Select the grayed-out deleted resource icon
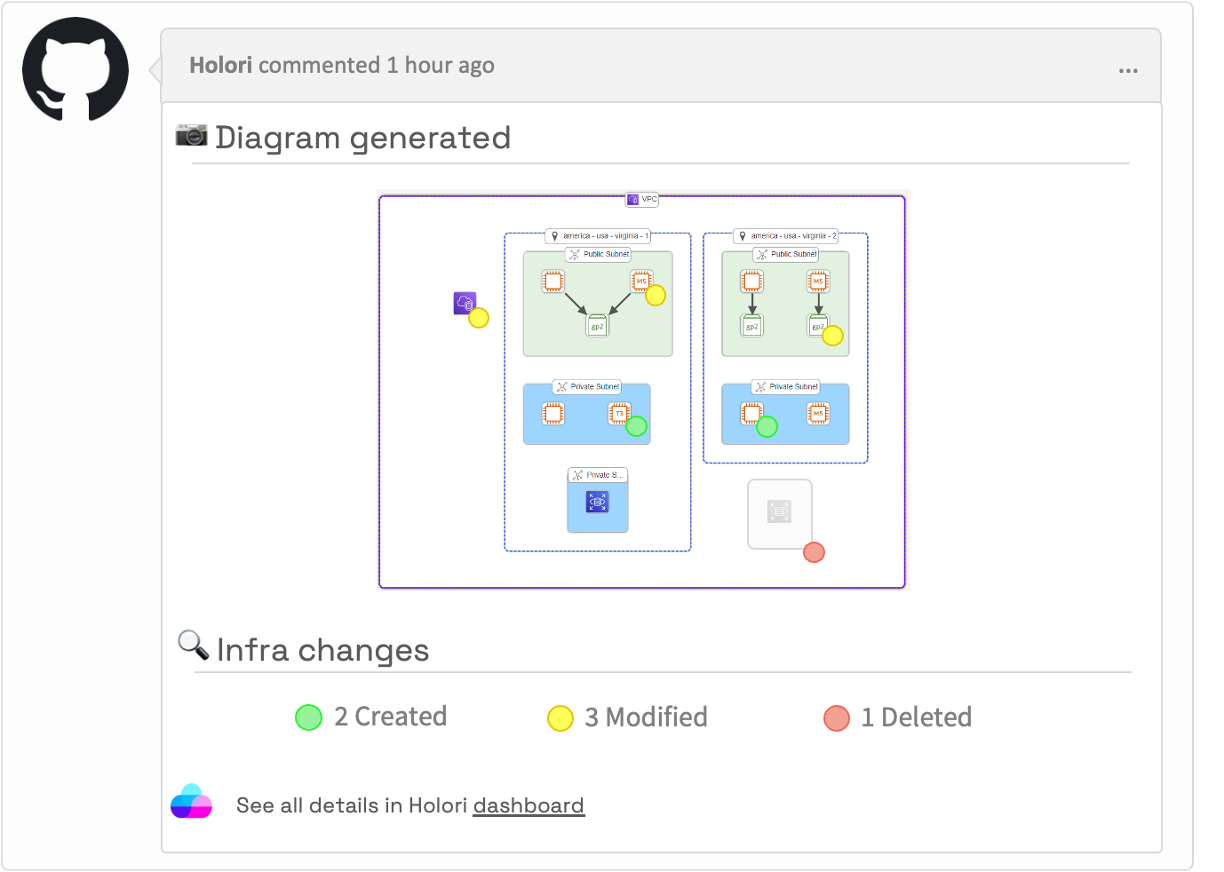This screenshot has height=872, width=1224. [x=780, y=513]
